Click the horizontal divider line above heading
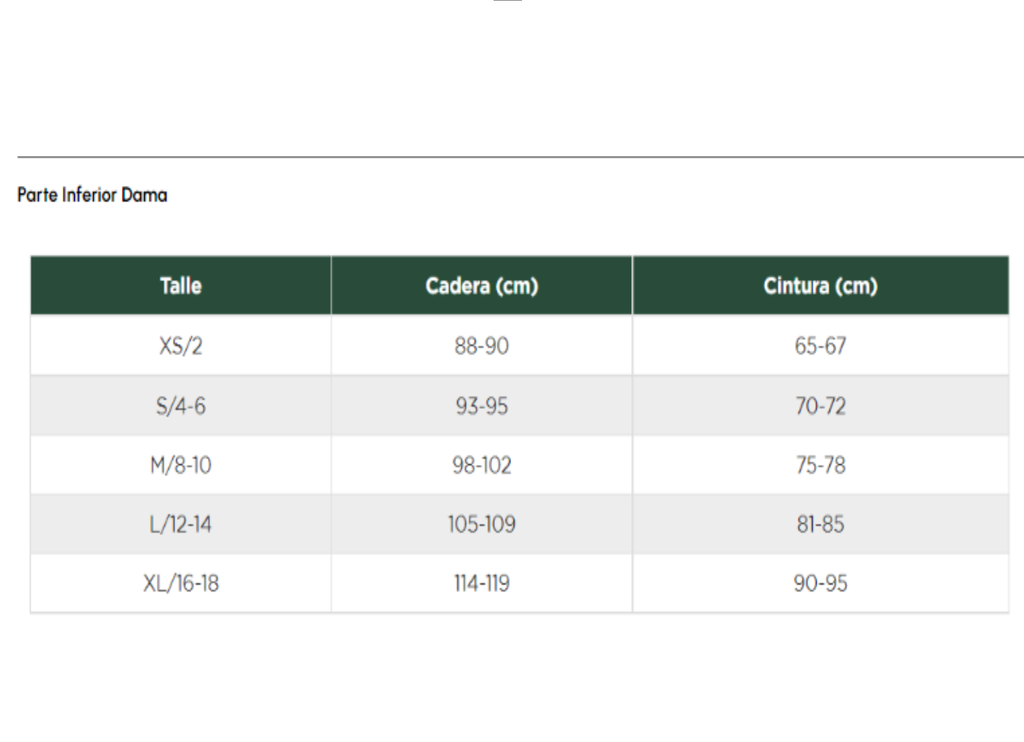This screenshot has width=1024, height=742. pyautogui.click(x=520, y=157)
